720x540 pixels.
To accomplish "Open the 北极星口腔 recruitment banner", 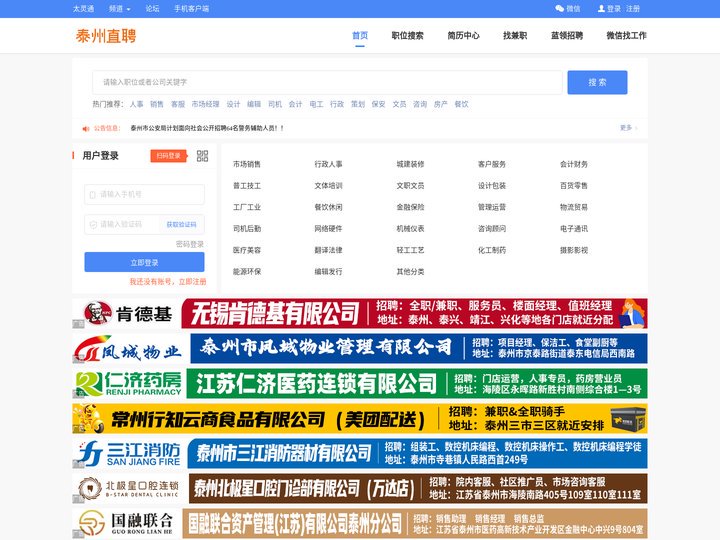I will pyautogui.click(x=360, y=489).
